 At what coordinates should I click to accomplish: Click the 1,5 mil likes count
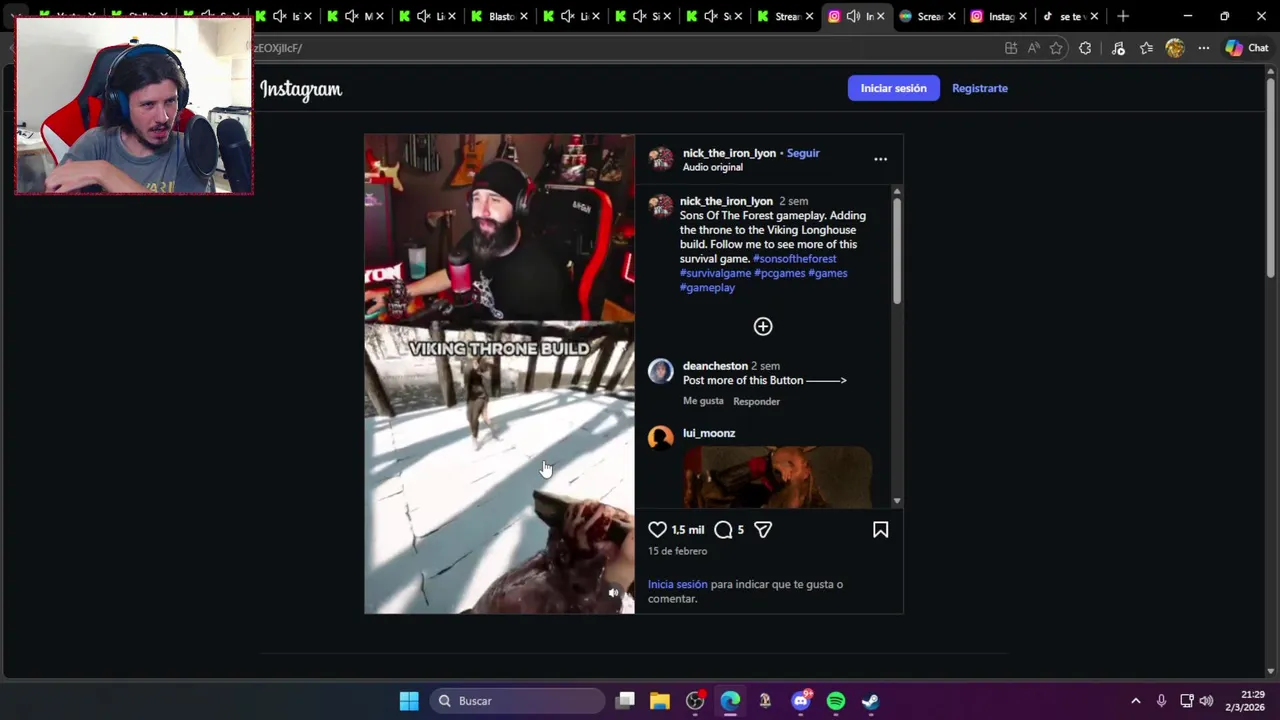pos(688,530)
